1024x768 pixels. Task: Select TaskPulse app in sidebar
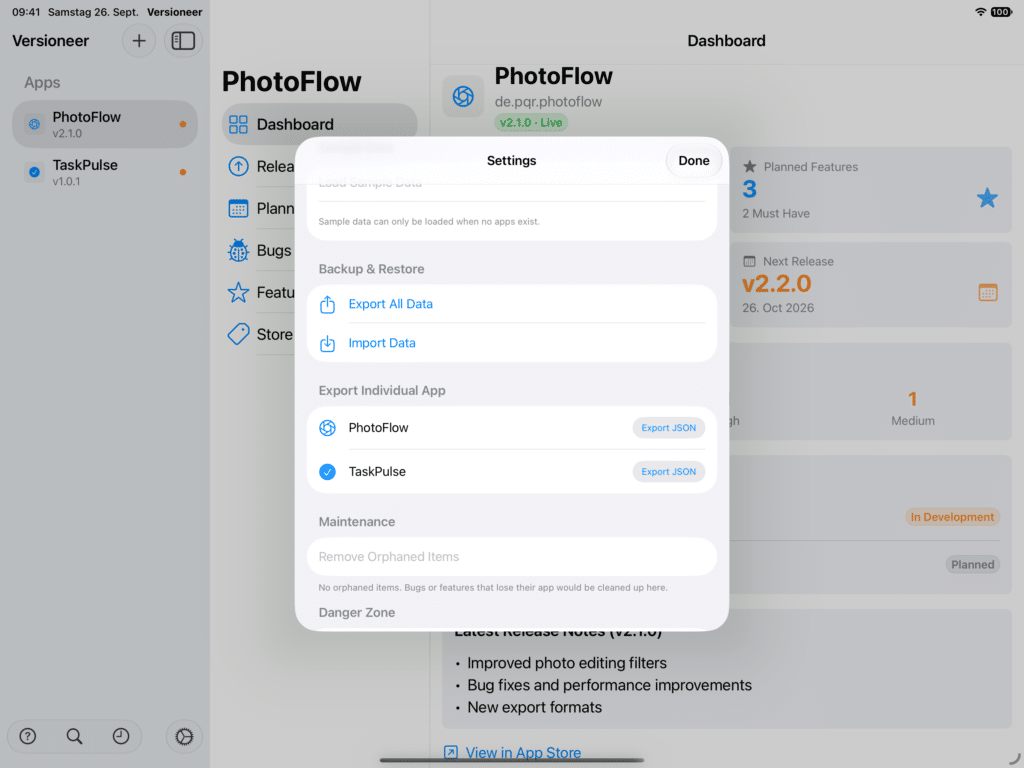pyautogui.click(x=104, y=172)
